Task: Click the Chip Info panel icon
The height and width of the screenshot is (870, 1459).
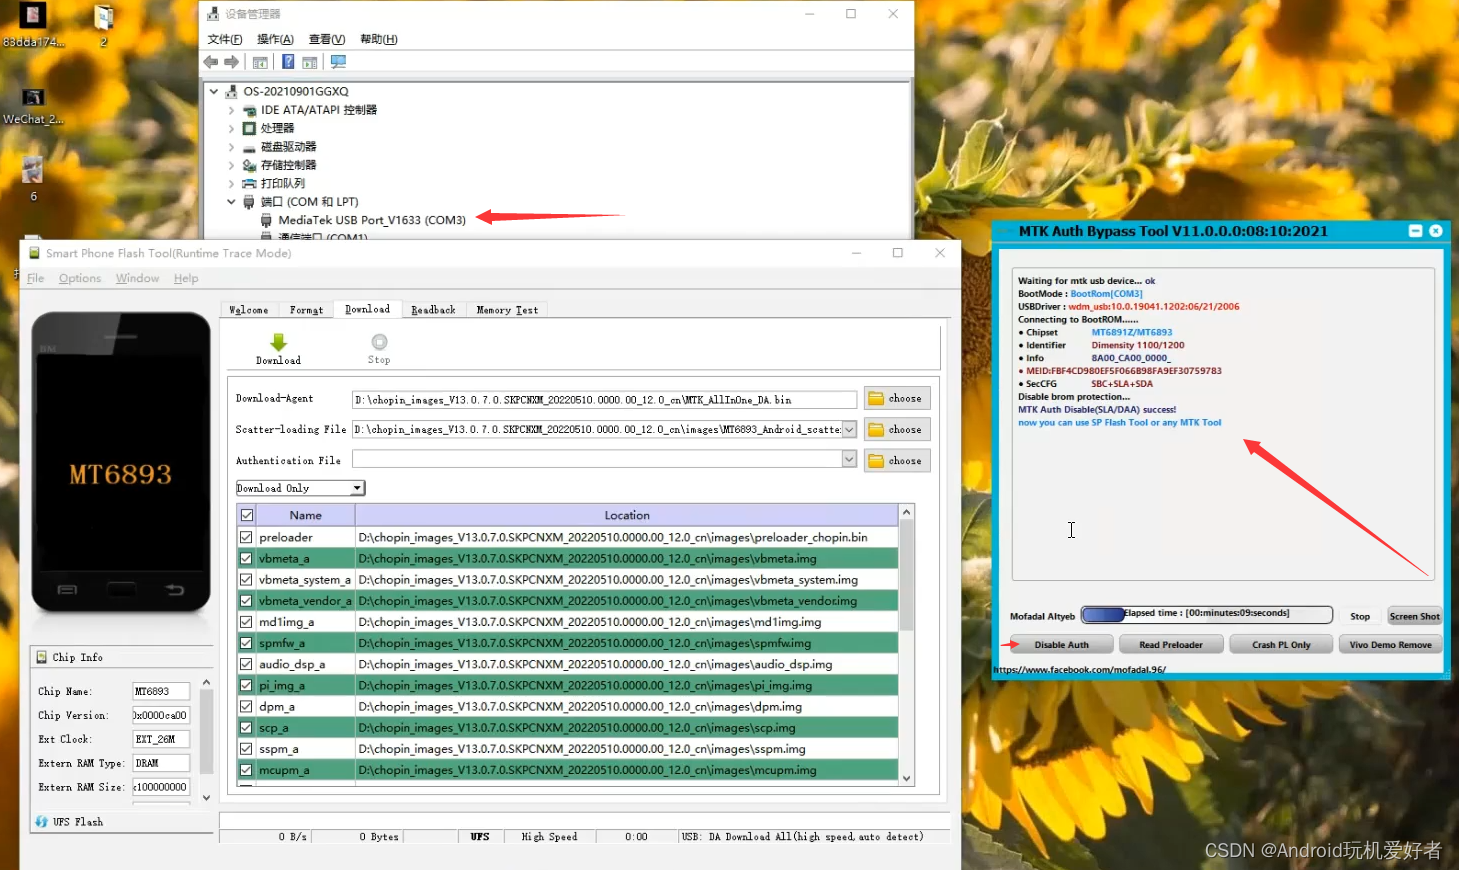Action: (42, 657)
